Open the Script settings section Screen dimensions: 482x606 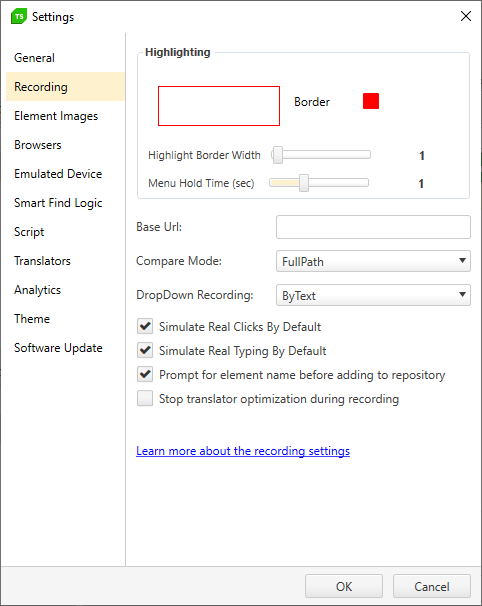[65, 232]
